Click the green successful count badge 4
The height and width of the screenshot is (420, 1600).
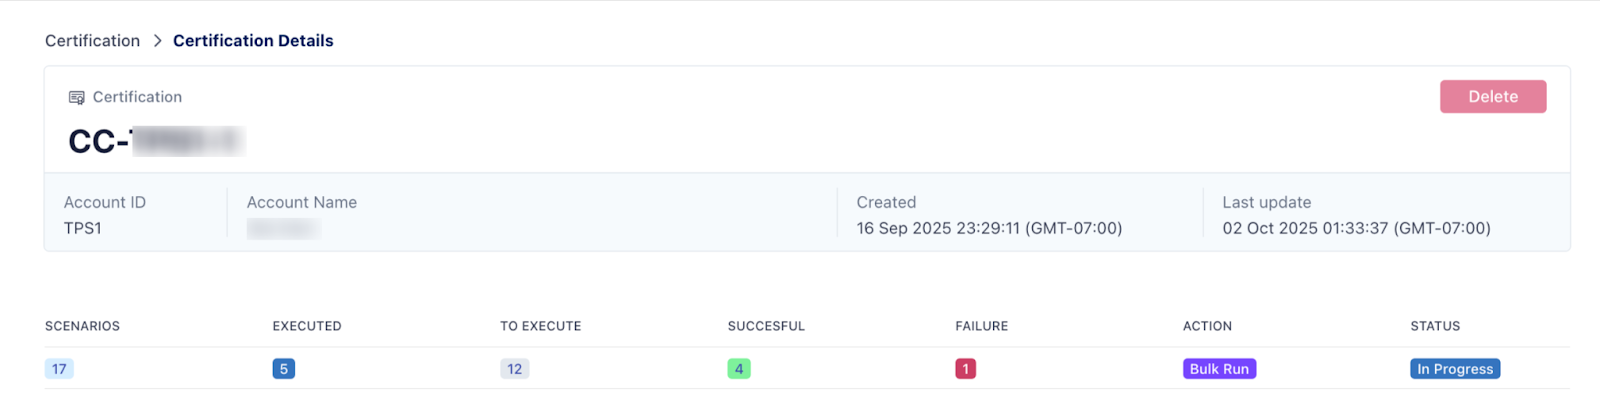coord(739,369)
